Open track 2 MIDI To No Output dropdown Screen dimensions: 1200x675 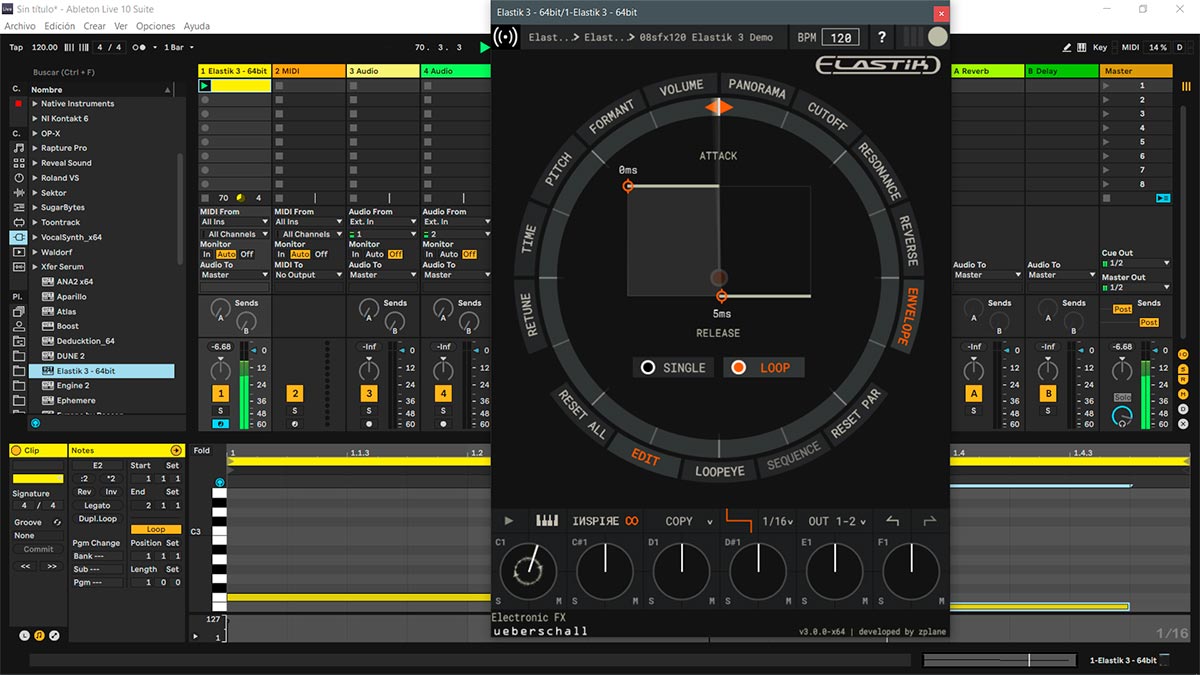point(309,275)
